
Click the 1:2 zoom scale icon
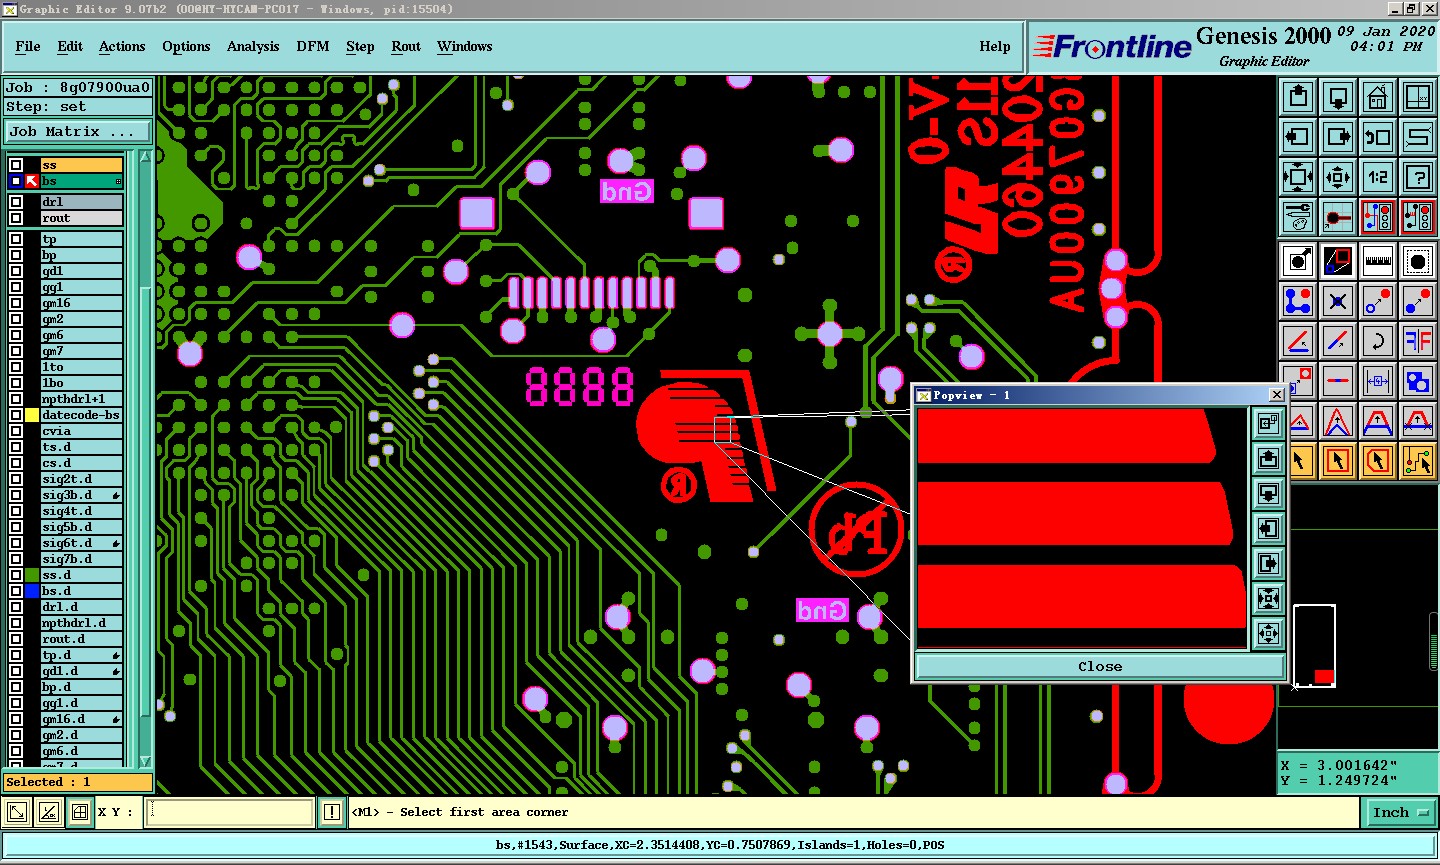1378,177
